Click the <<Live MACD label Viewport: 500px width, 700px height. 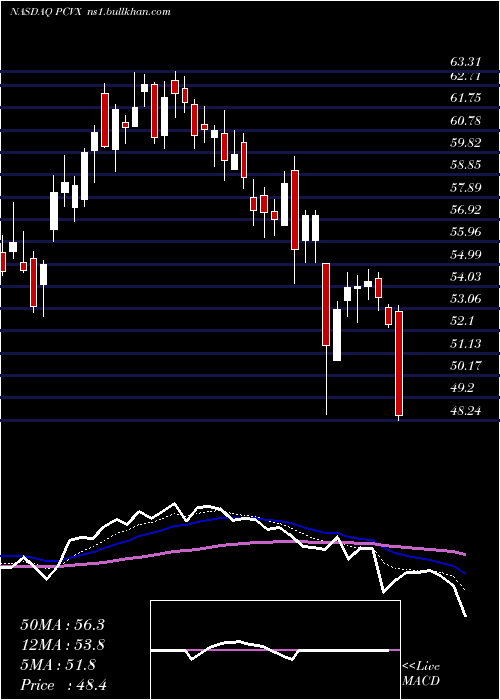click(x=421, y=673)
